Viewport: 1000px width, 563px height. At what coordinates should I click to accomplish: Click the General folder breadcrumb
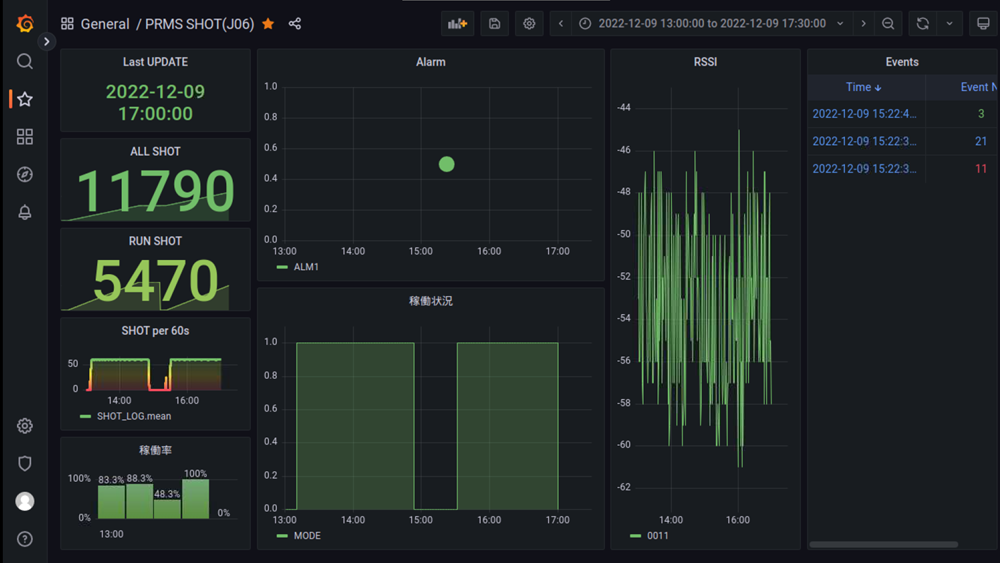[104, 24]
